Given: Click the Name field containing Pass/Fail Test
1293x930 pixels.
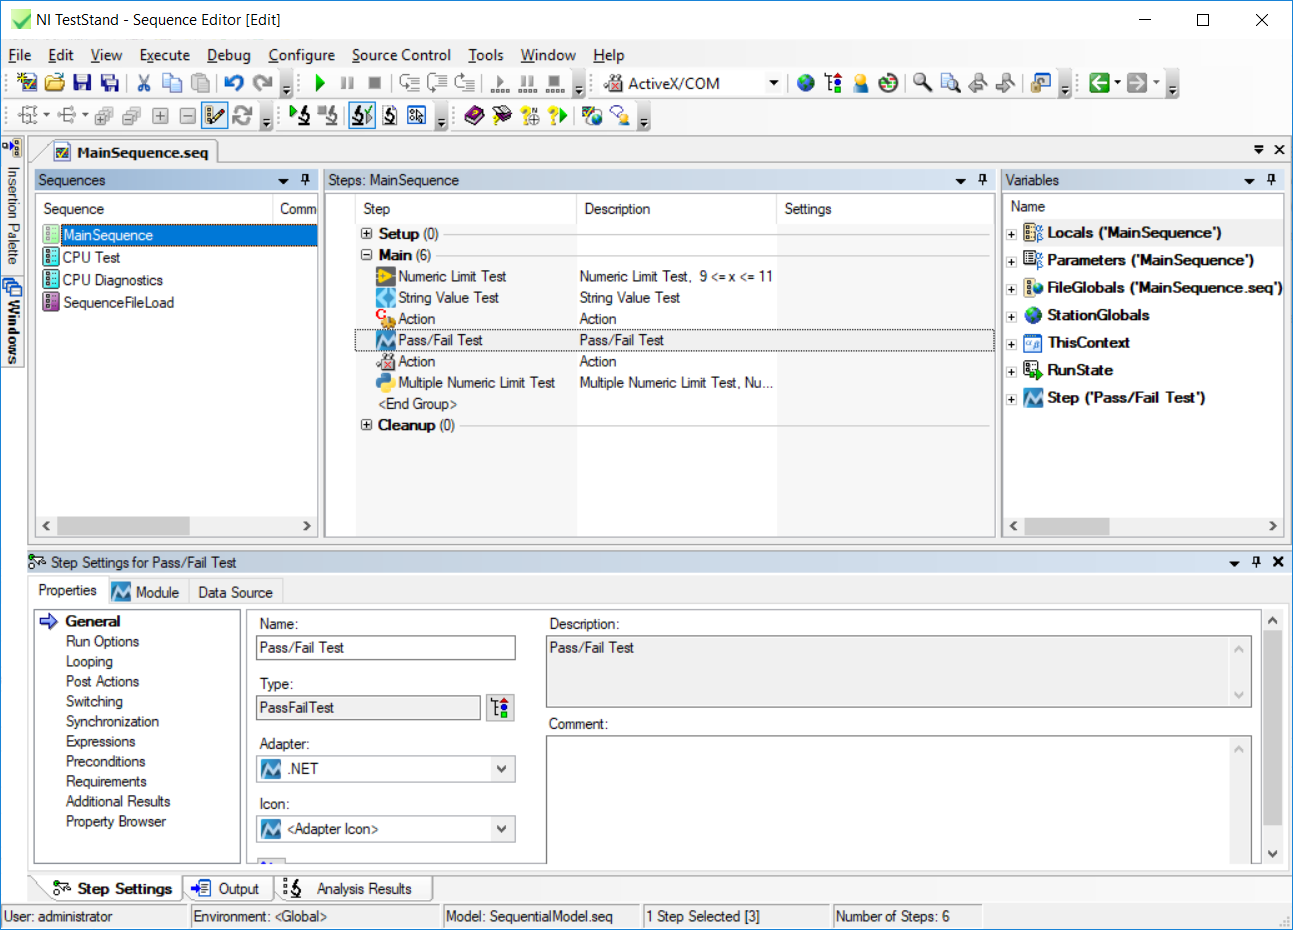Looking at the screenshot, I should tap(386, 648).
